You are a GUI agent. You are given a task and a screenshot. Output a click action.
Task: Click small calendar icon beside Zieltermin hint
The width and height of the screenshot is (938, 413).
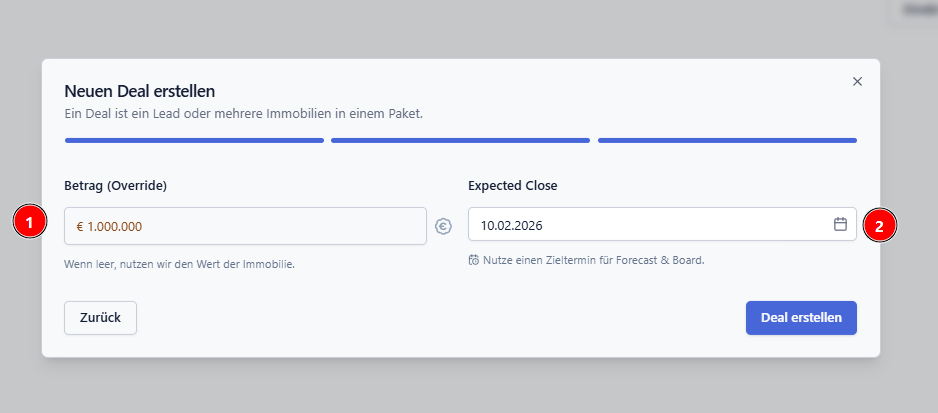[473, 260]
